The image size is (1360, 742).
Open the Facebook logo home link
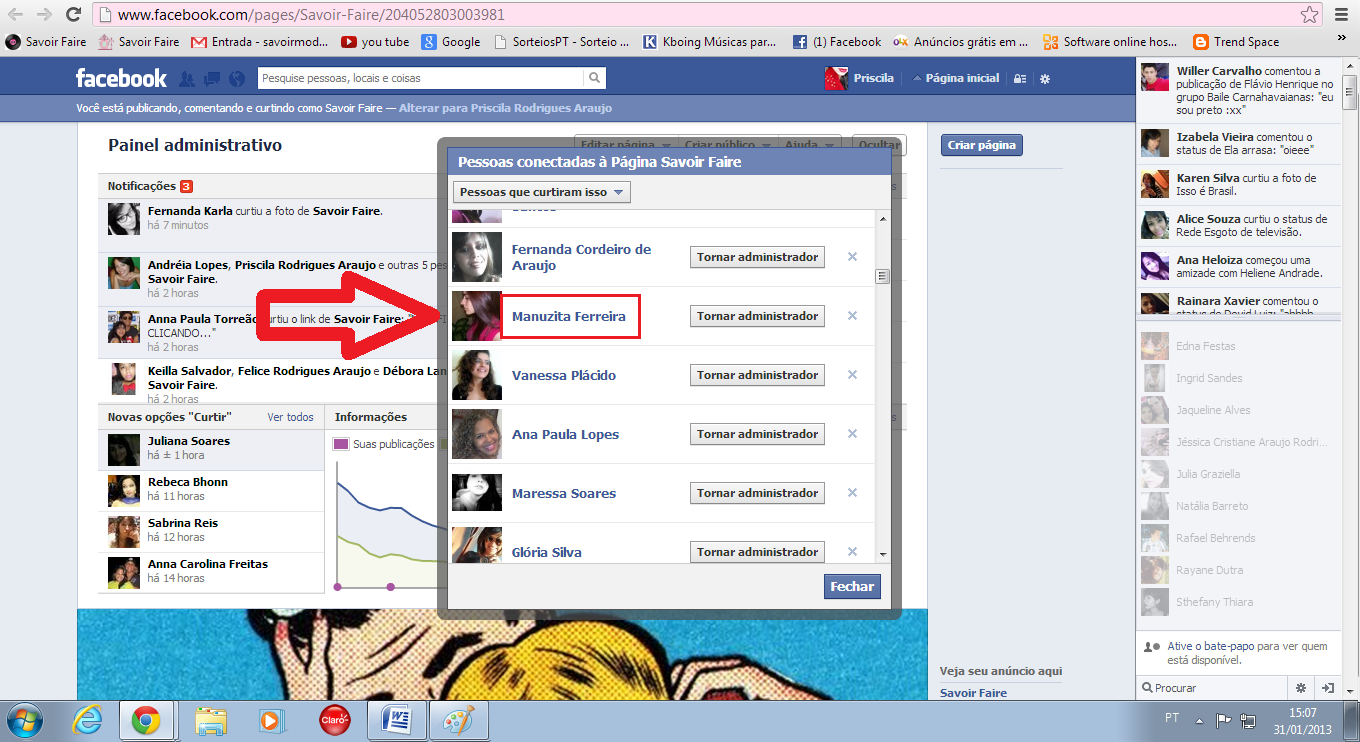121,78
